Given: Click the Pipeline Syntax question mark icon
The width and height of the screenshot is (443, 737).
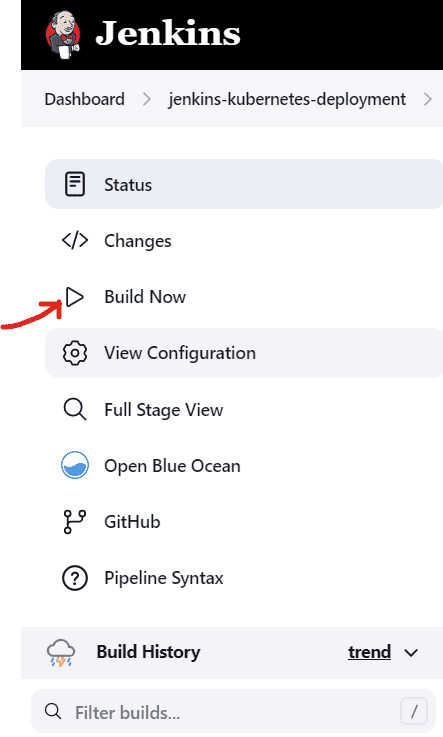Looking at the screenshot, I should coord(75,578).
